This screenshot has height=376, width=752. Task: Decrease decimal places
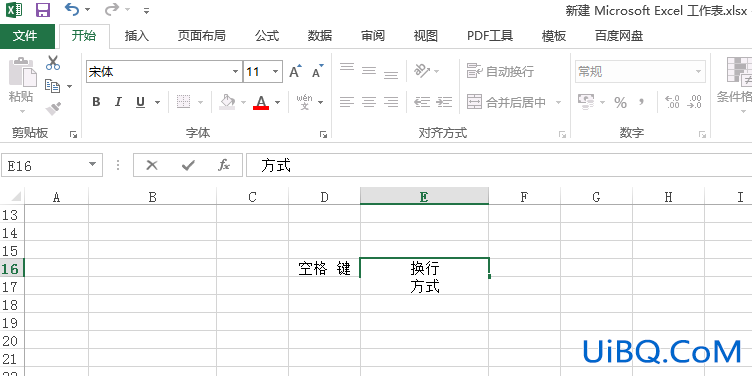pos(694,102)
